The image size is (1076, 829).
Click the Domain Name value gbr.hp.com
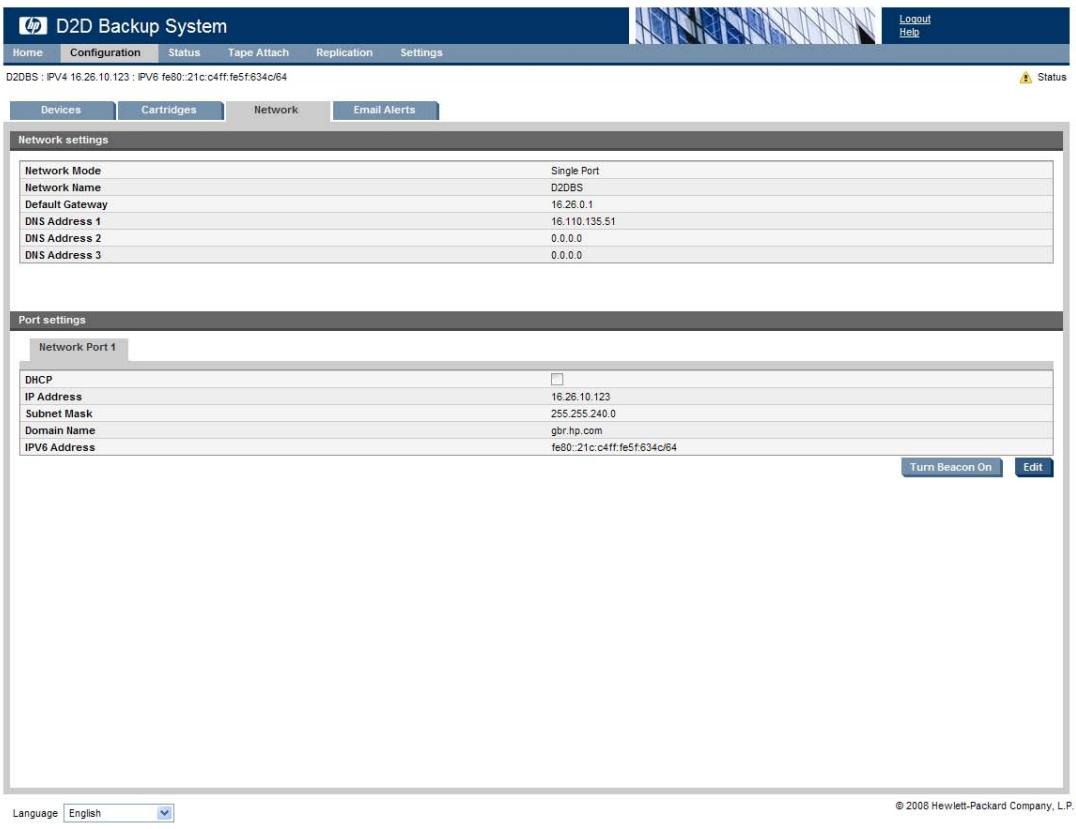click(576, 430)
